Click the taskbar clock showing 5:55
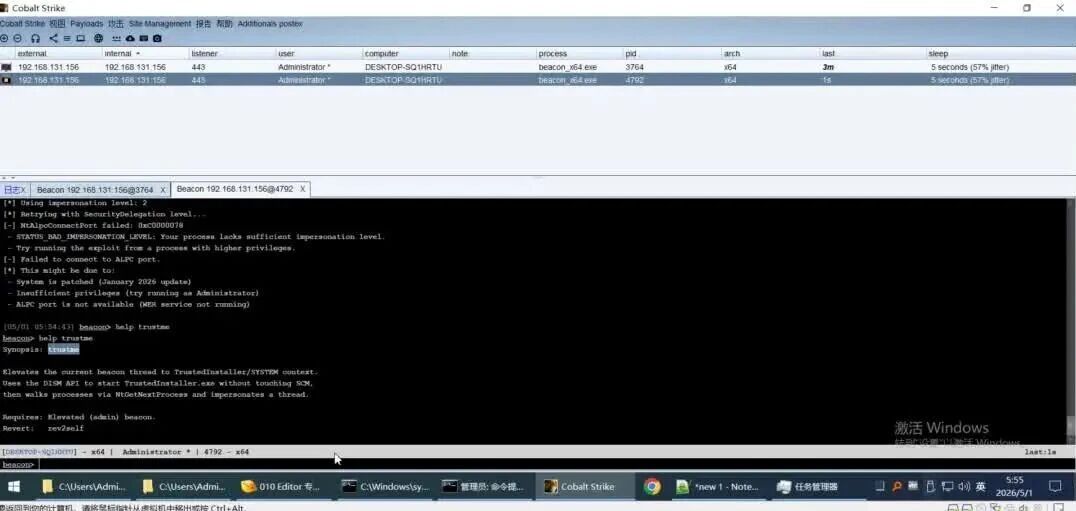 (1013, 486)
